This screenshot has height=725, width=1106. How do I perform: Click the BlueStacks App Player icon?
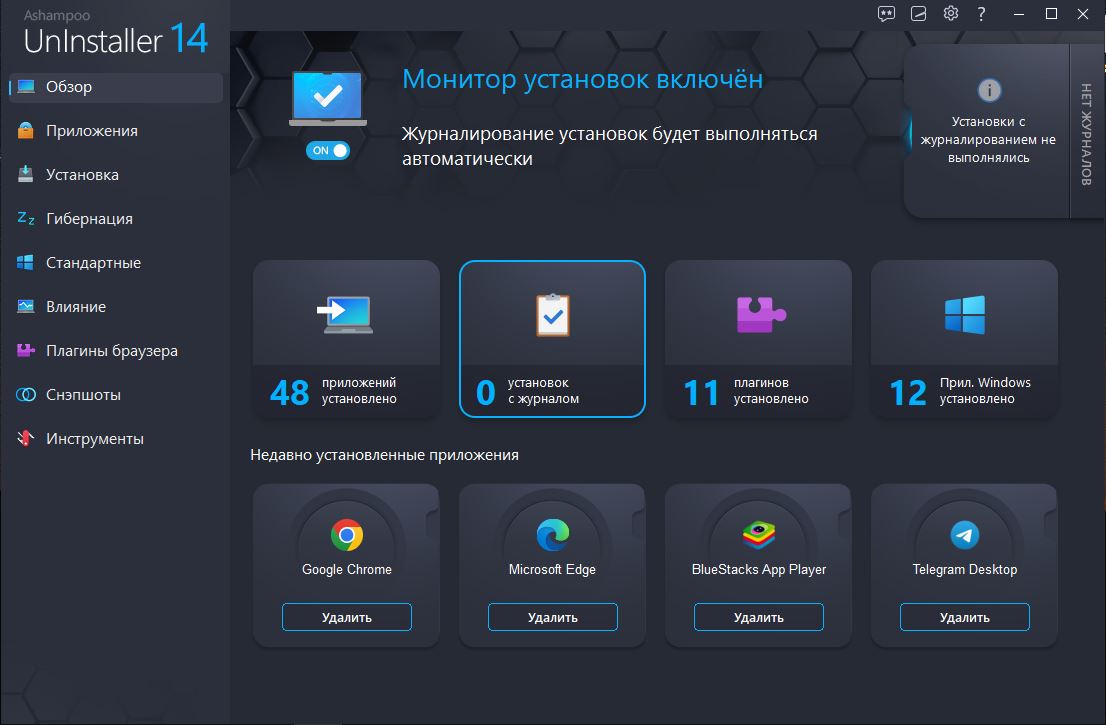pos(759,535)
